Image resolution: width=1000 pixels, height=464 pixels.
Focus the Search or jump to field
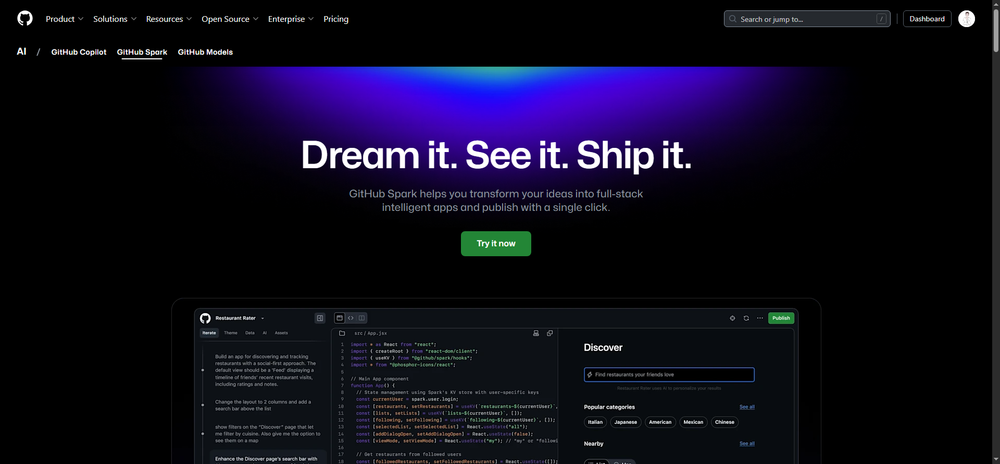pyautogui.click(x=807, y=19)
